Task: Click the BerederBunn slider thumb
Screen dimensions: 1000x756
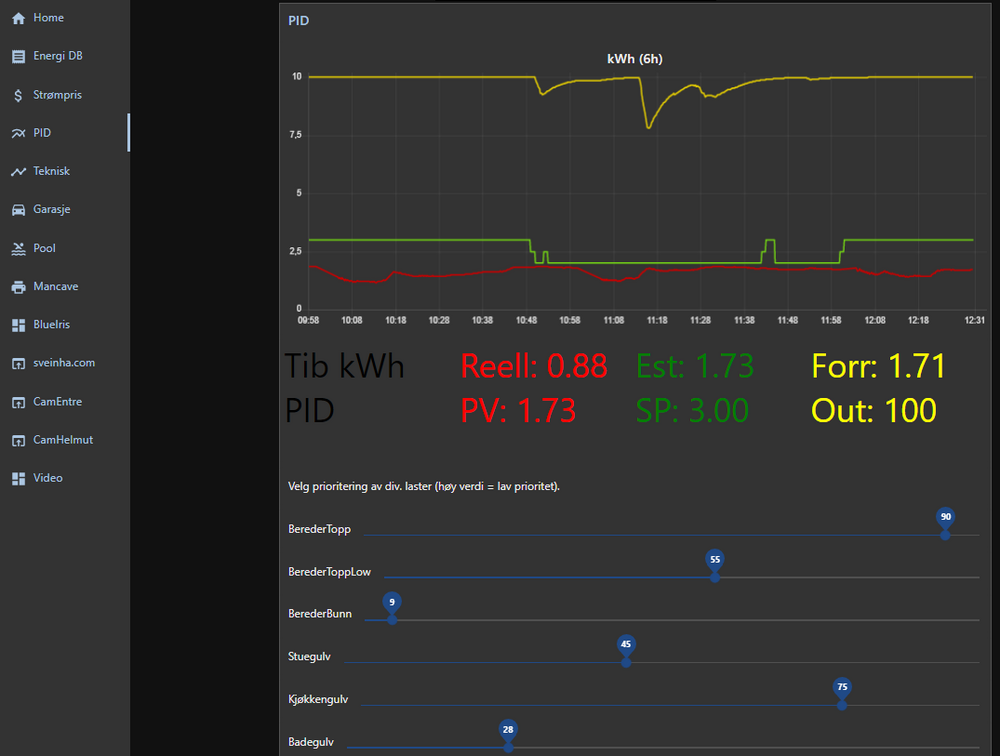Action: pyautogui.click(x=392, y=620)
